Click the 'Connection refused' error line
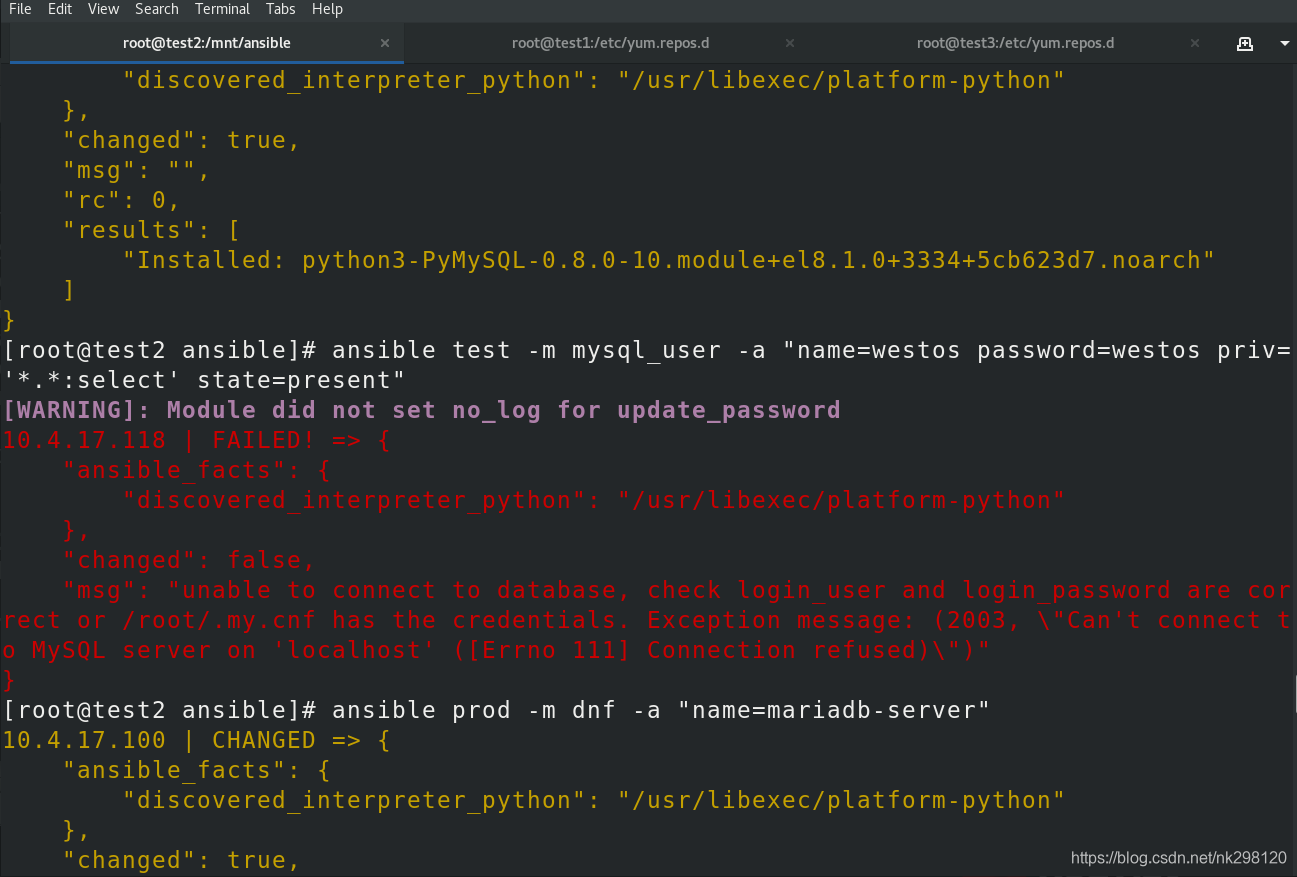This screenshot has width=1297, height=877. tap(496, 650)
